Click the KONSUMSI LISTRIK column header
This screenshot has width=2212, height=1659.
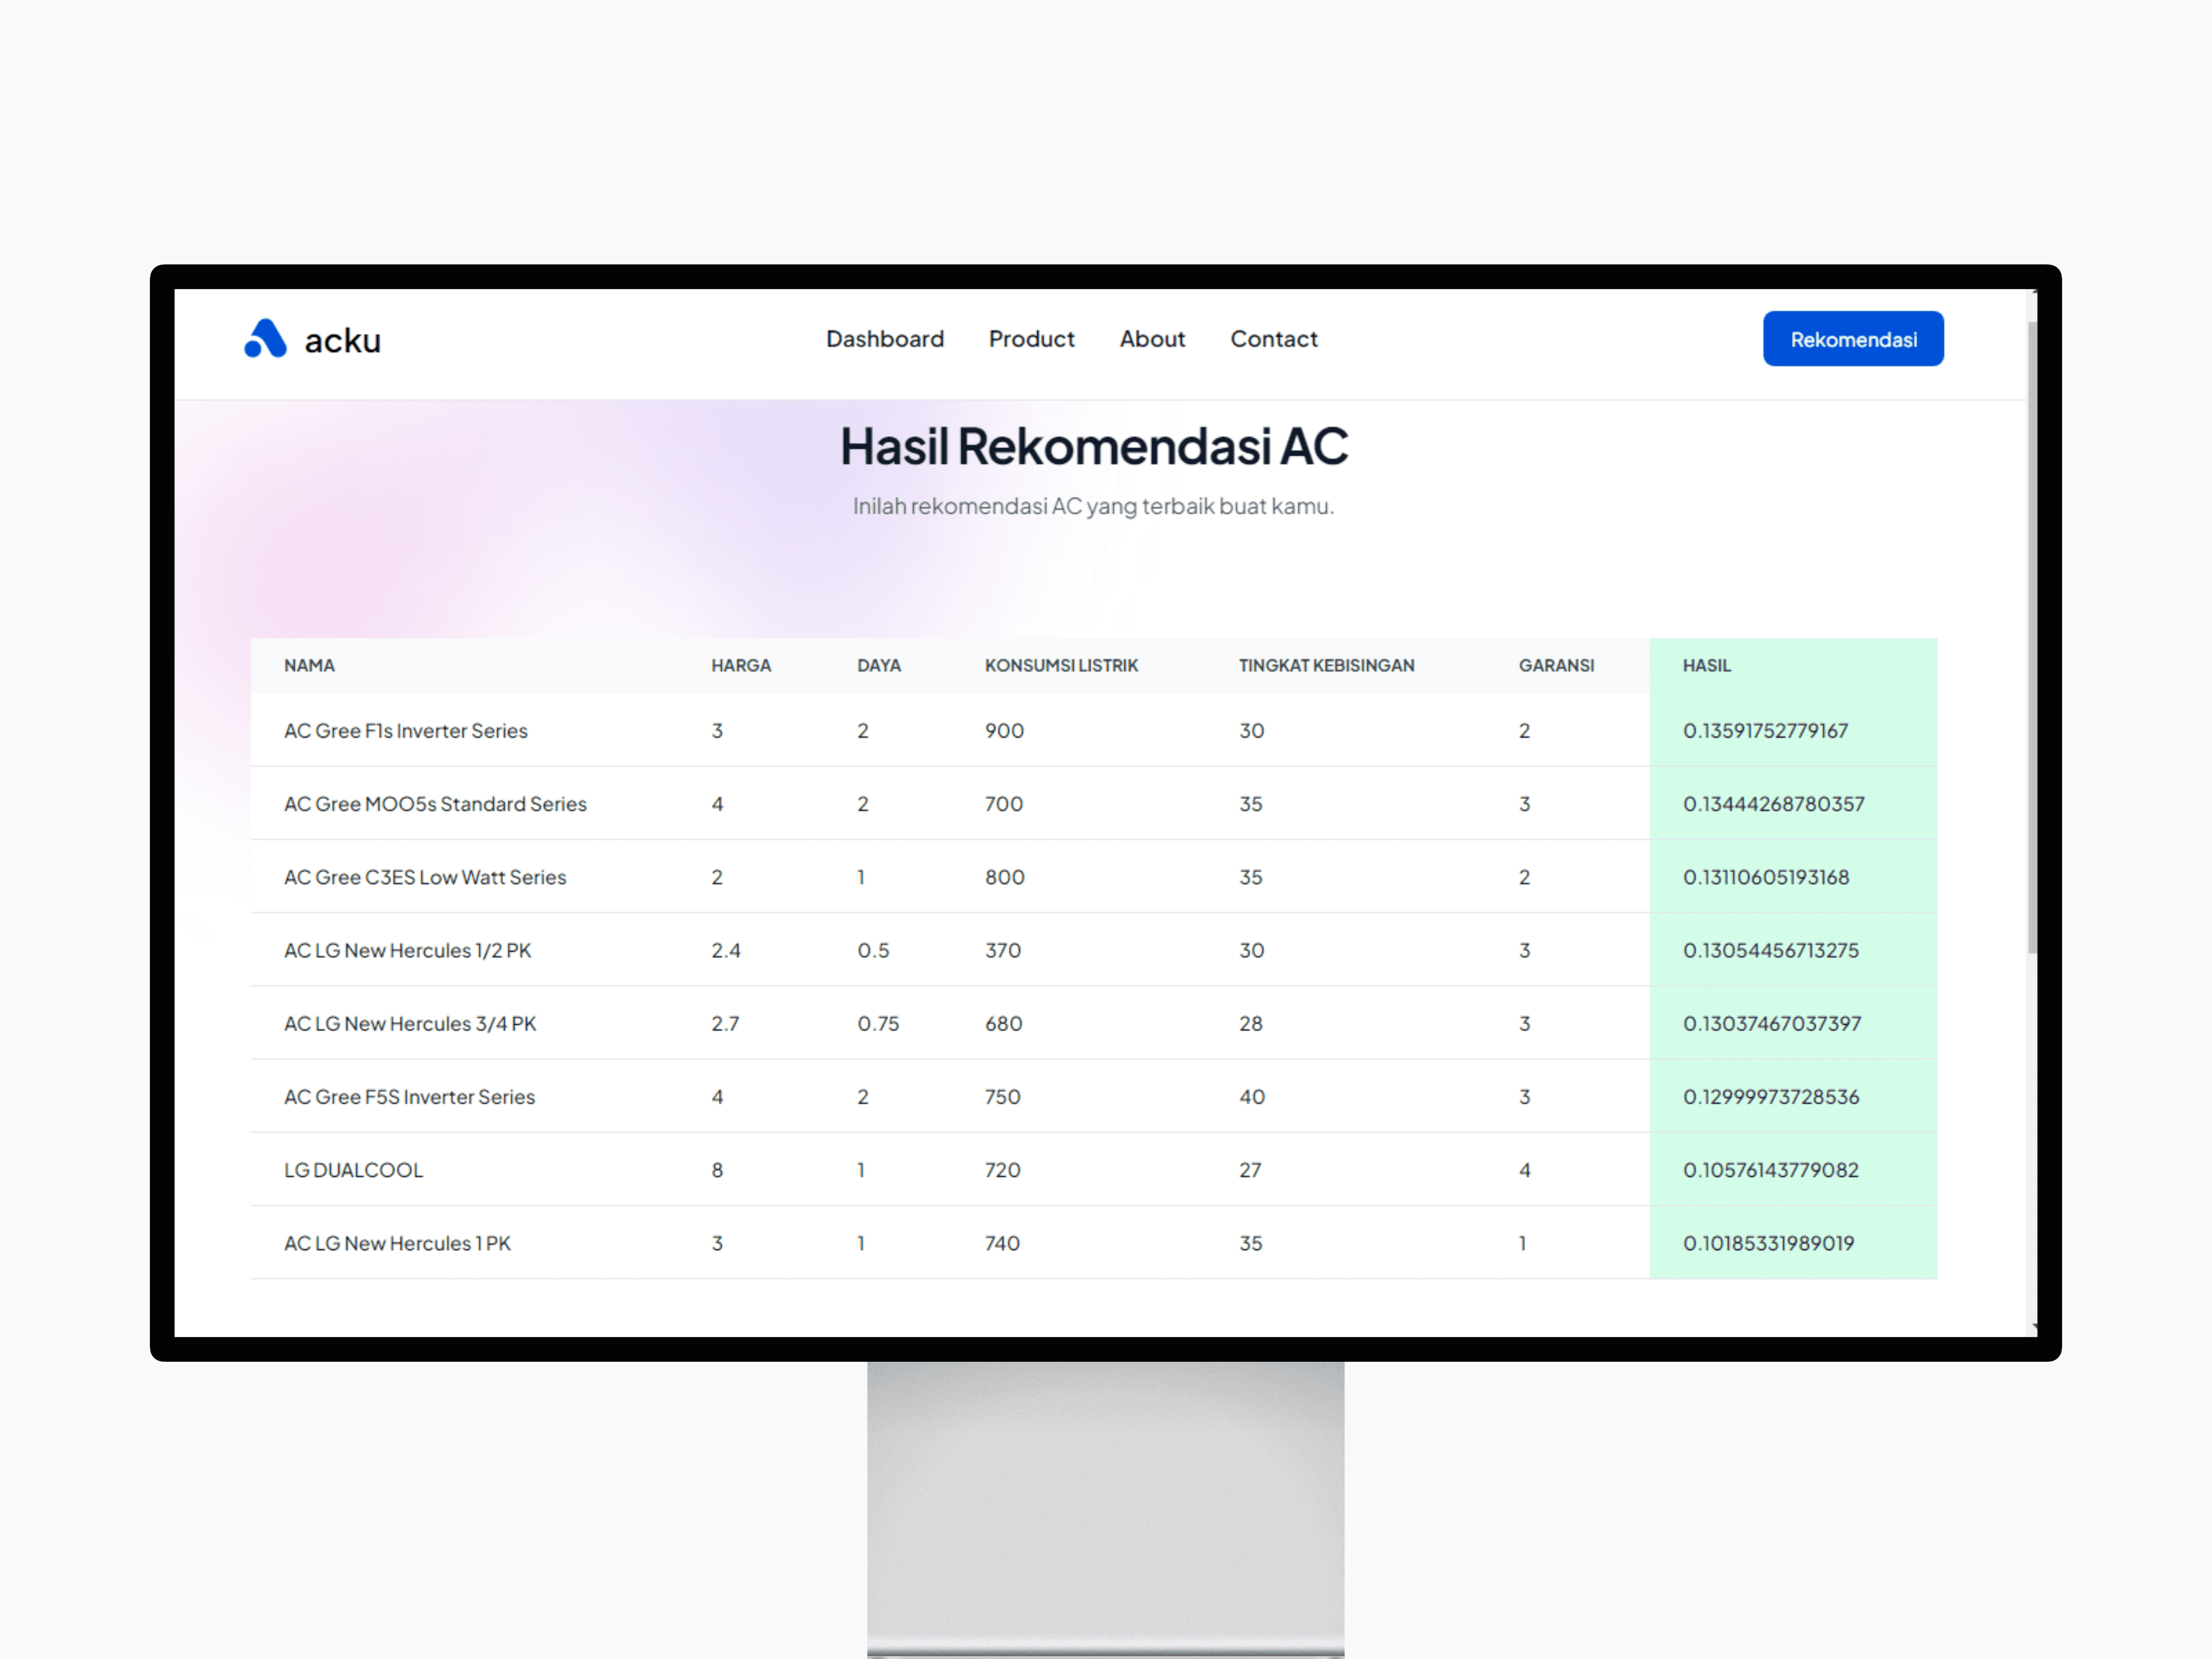[x=1061, y=666]
